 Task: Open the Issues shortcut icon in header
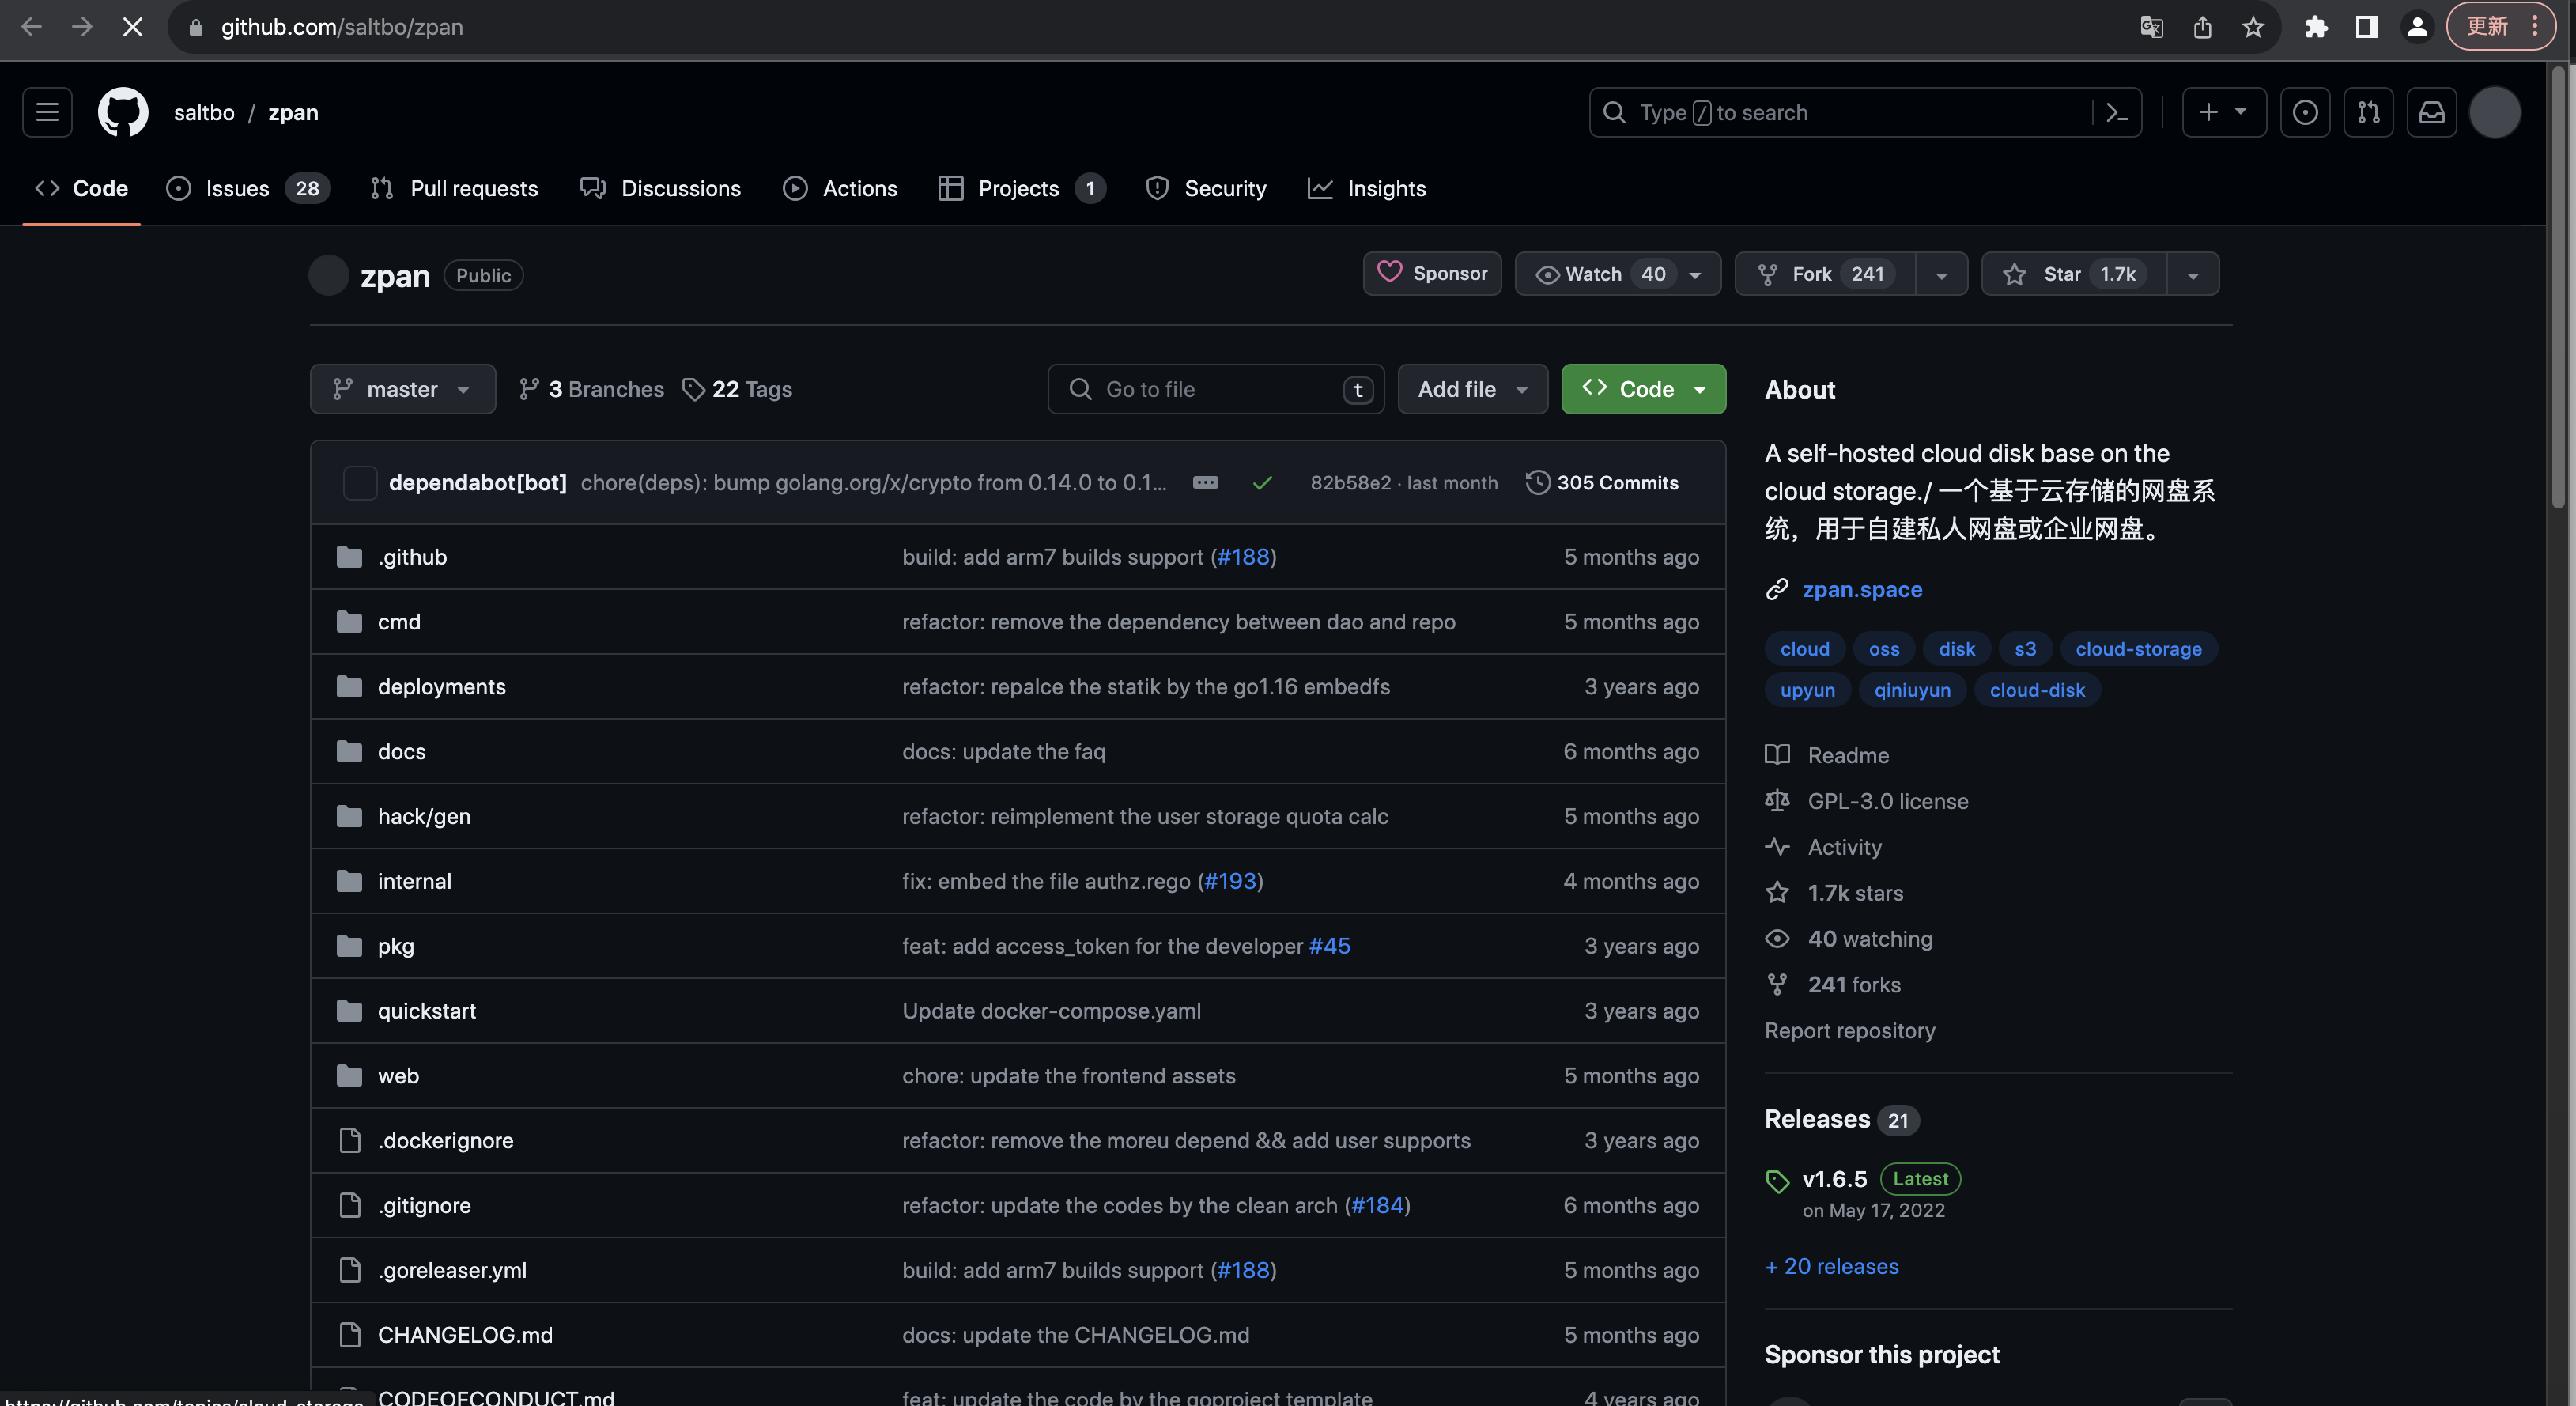(2304, 112)
